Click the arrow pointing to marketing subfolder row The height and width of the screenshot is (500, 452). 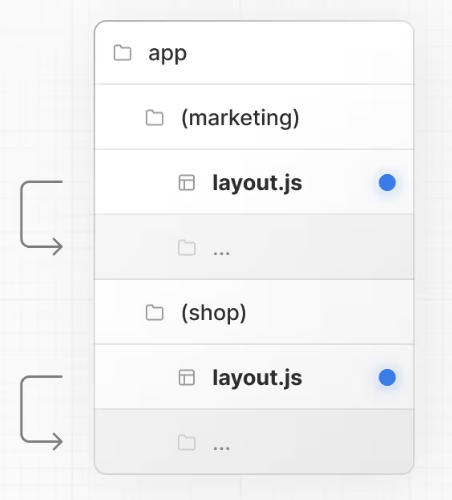(42, 218)
